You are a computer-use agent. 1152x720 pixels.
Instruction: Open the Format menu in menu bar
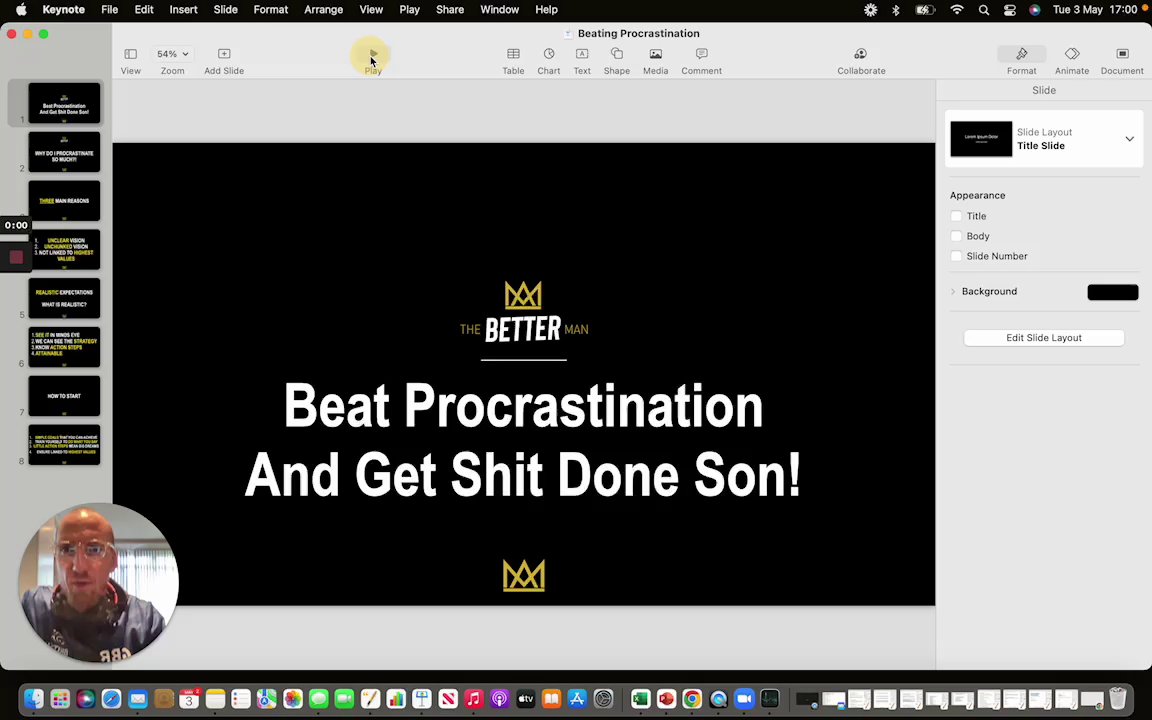(270, 10)
